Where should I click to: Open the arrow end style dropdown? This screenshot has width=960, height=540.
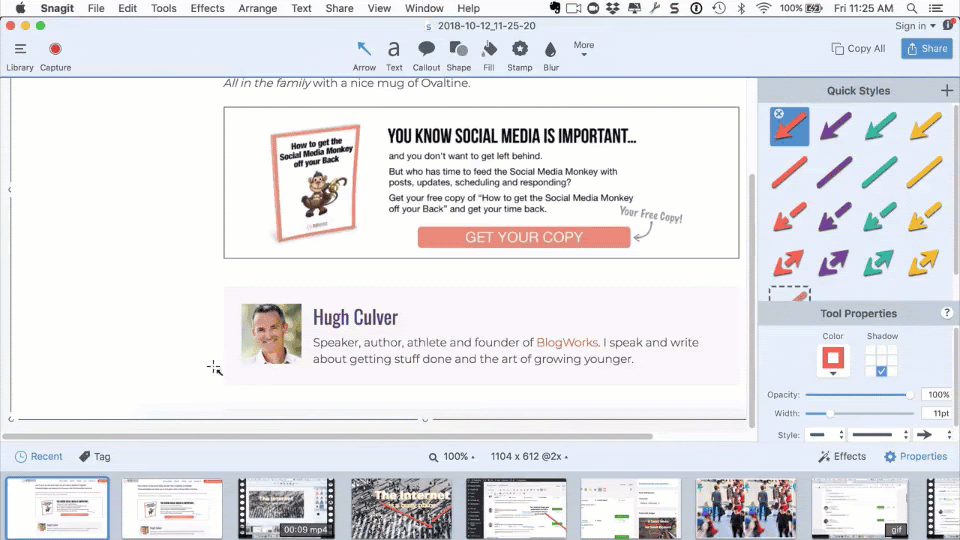coord(933,435)
